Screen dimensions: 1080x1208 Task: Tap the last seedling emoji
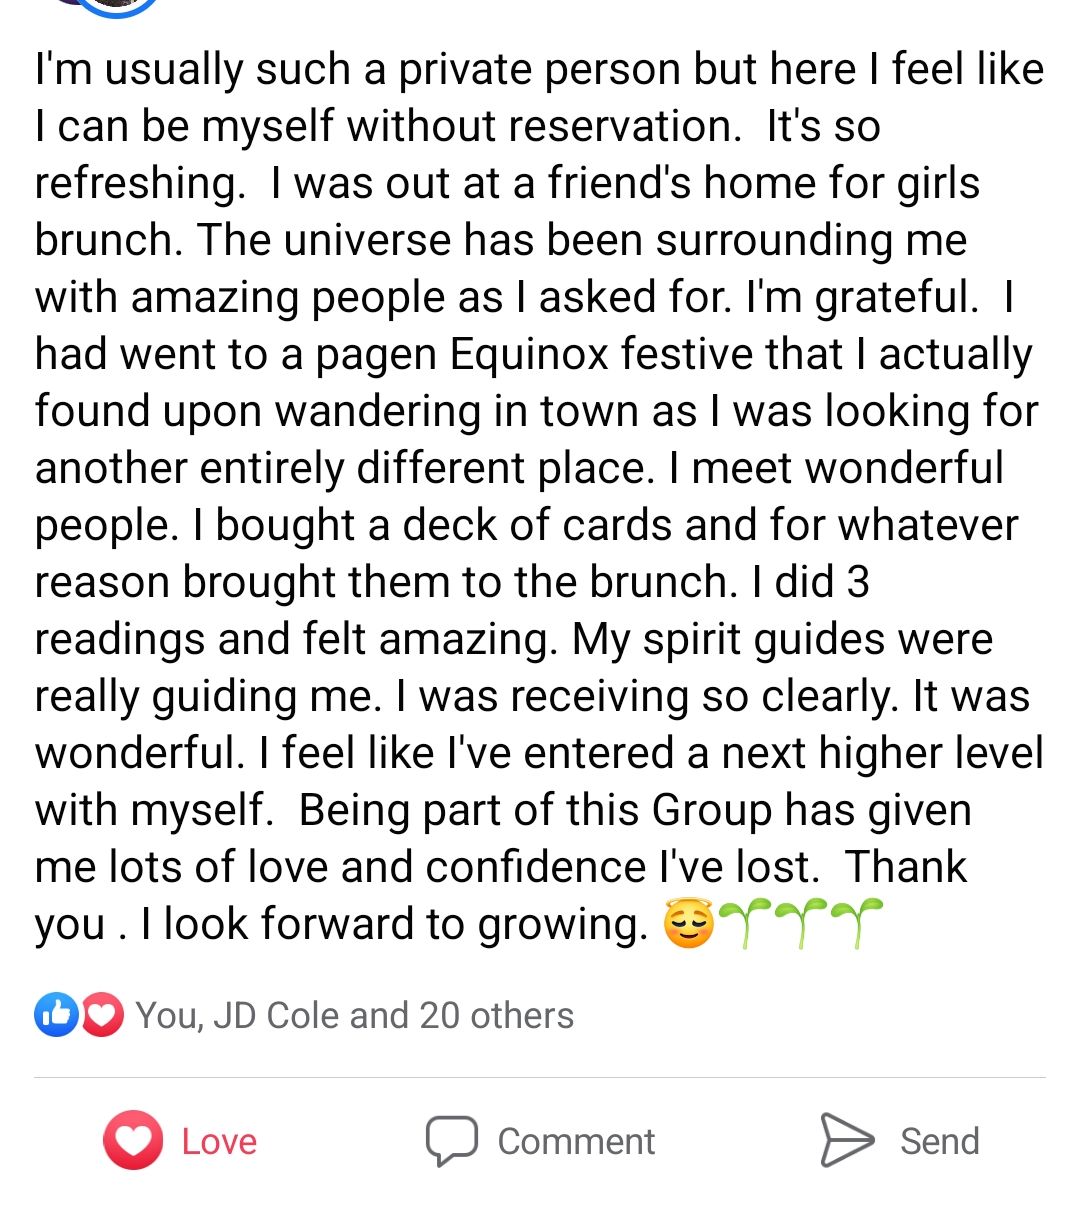click(x=857, y=923)
